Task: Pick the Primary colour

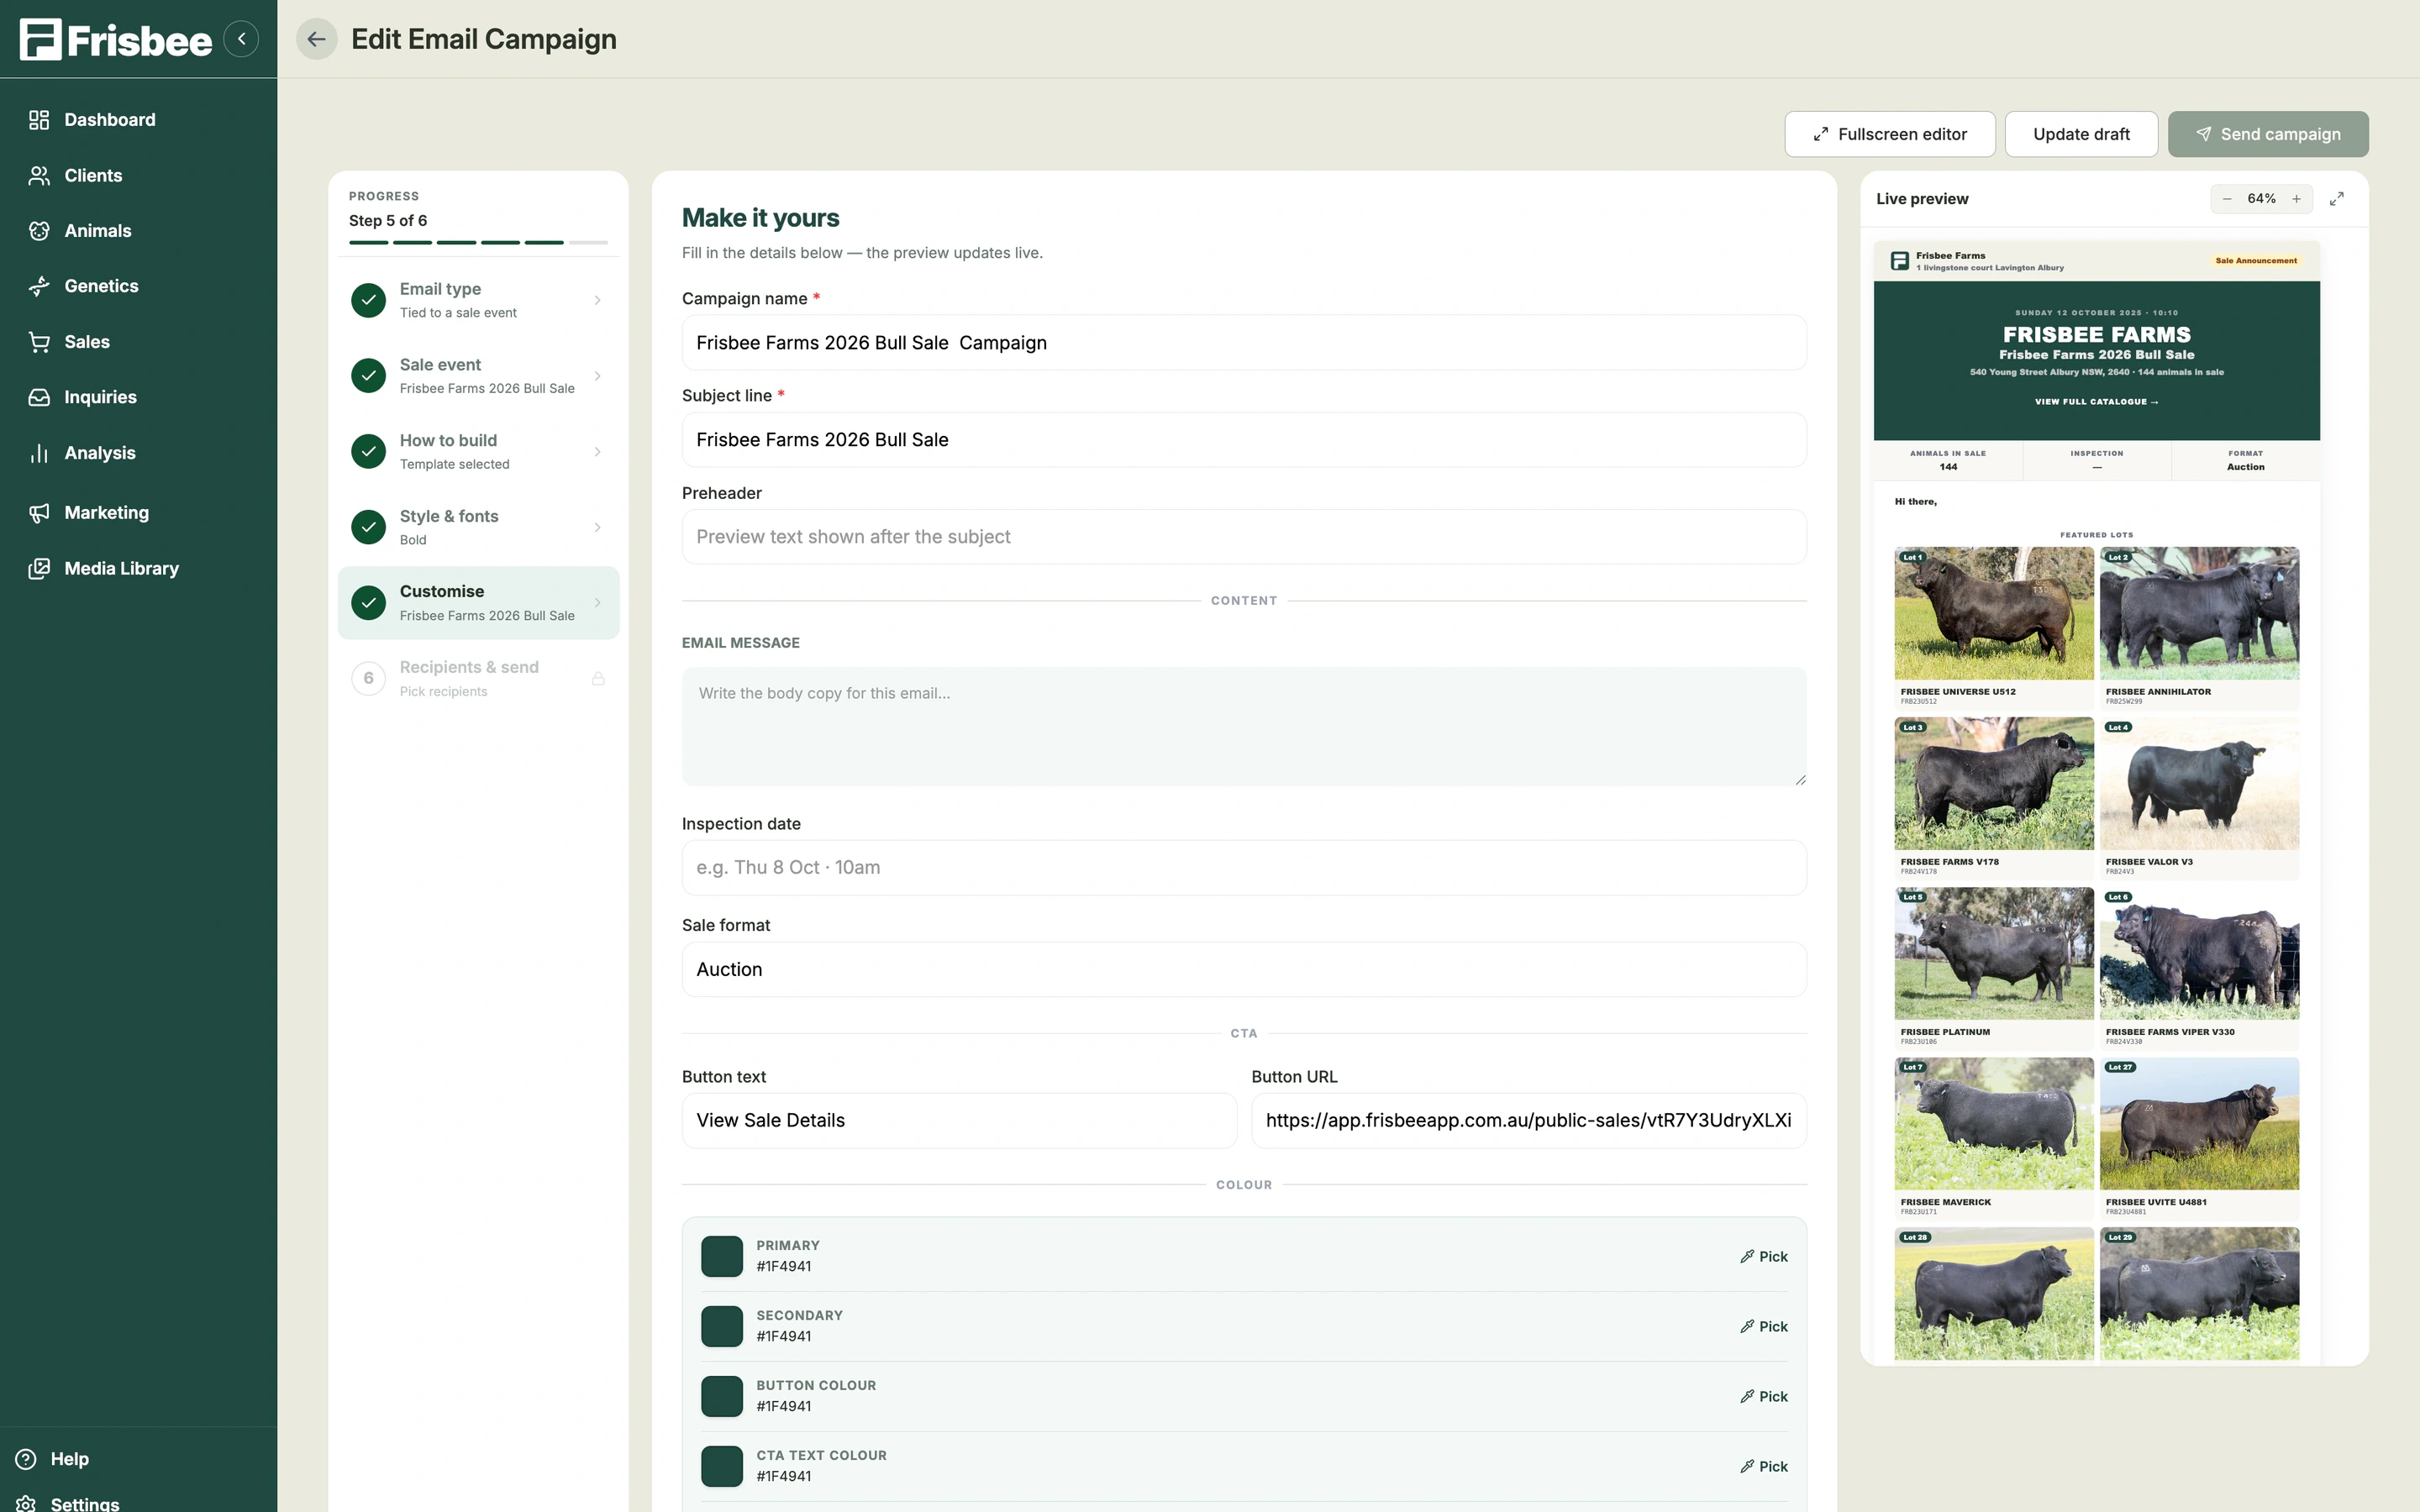Action: tap(1764, 1257)
